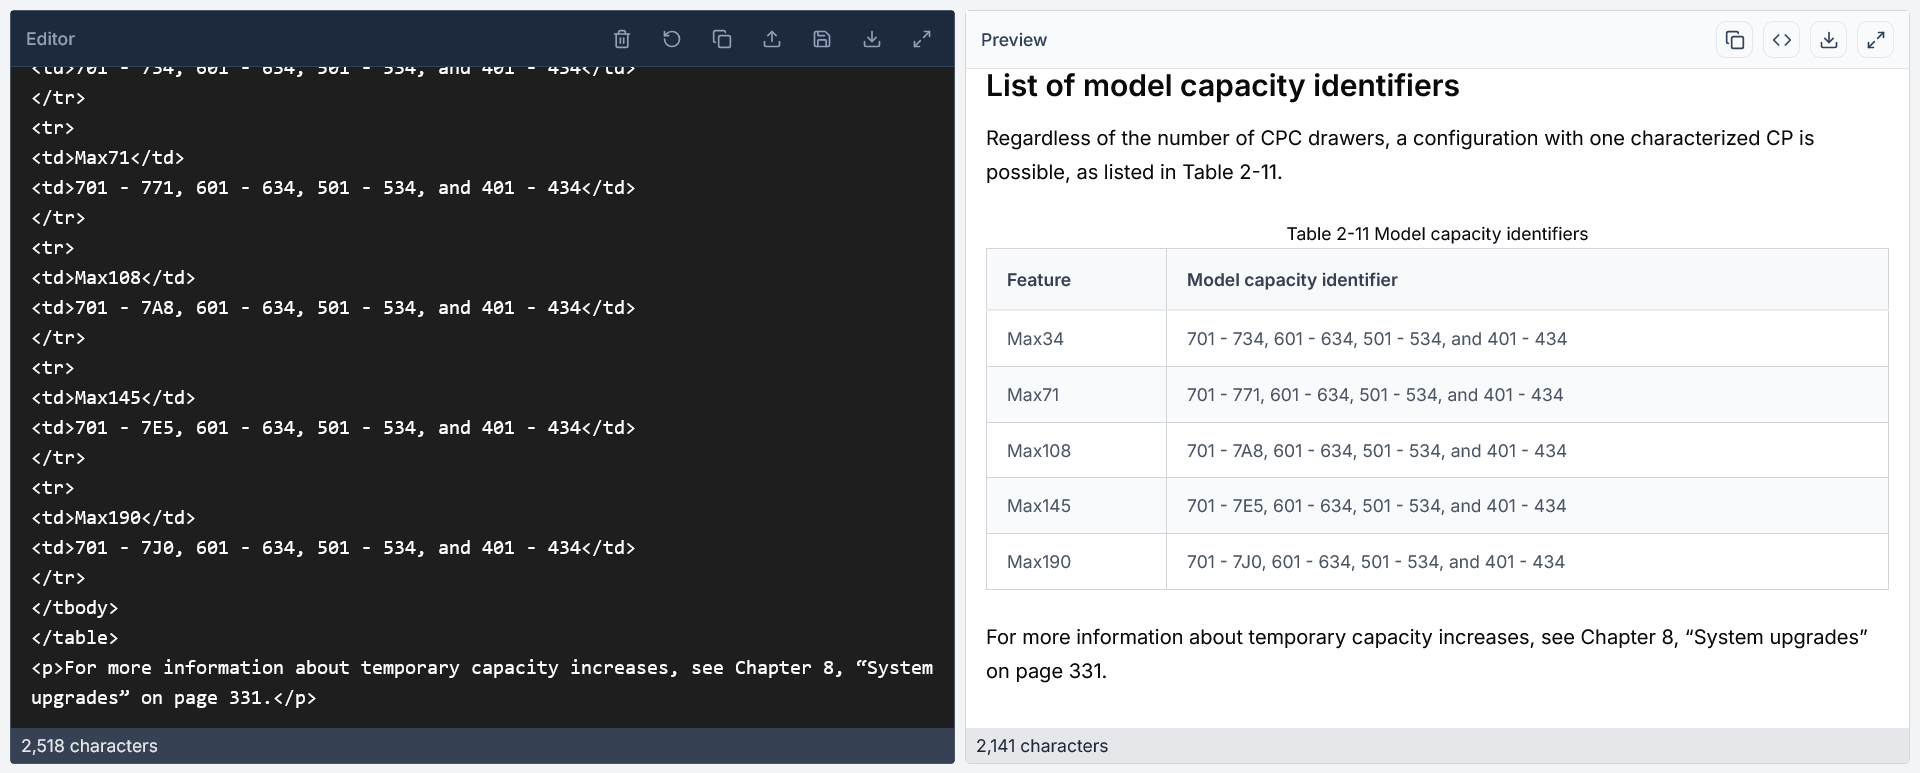Place cursor on the </table> line in the editor

75,638
